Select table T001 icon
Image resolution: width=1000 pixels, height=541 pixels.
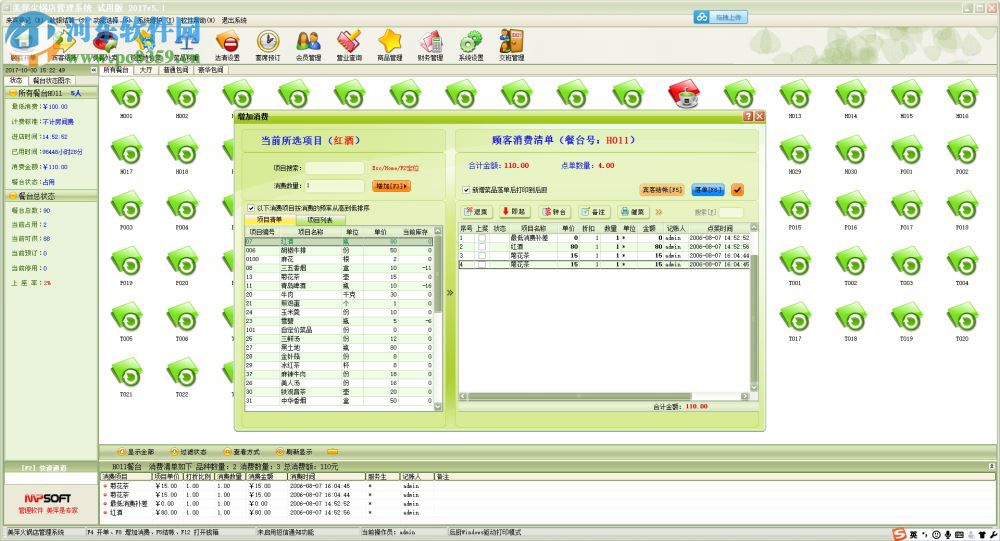[x=795, y=262]
